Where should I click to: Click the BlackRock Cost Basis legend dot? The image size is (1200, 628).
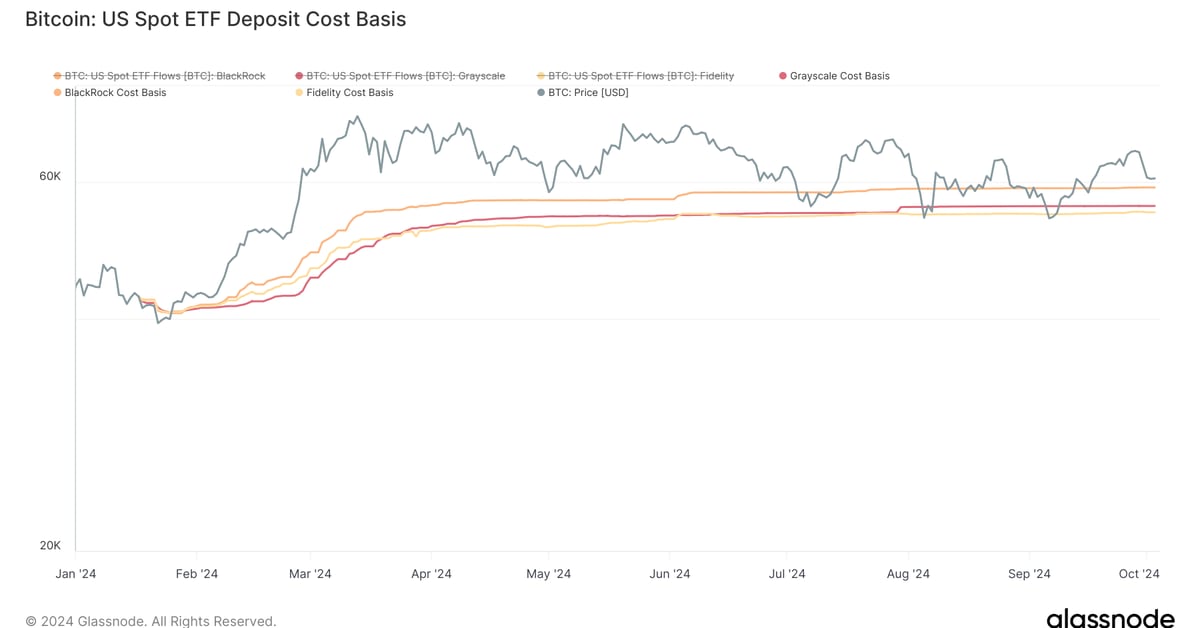[57, 93]
